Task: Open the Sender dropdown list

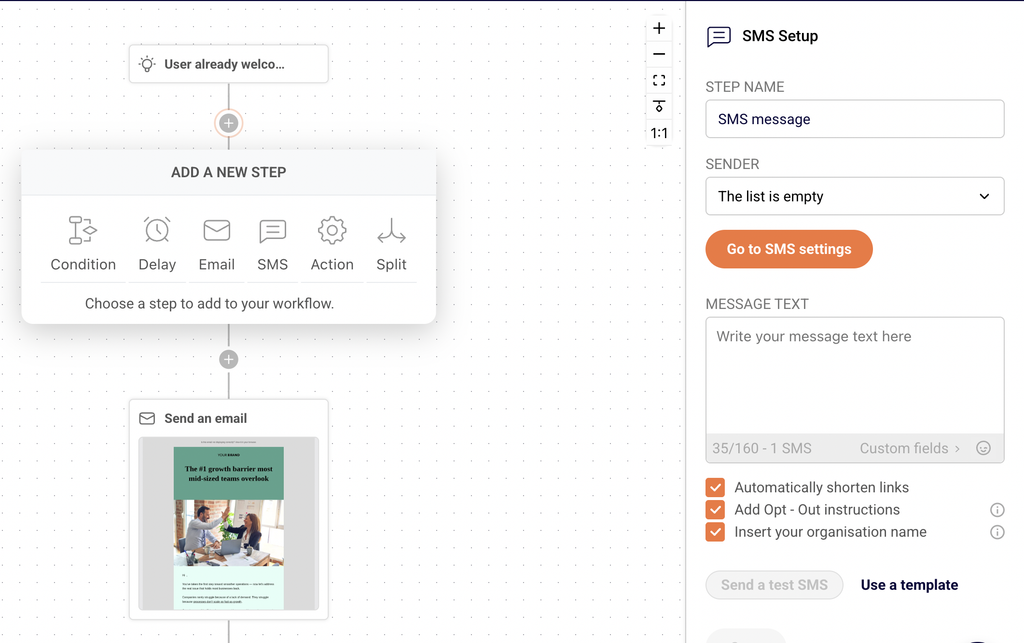Action: (x=854, y=196)
